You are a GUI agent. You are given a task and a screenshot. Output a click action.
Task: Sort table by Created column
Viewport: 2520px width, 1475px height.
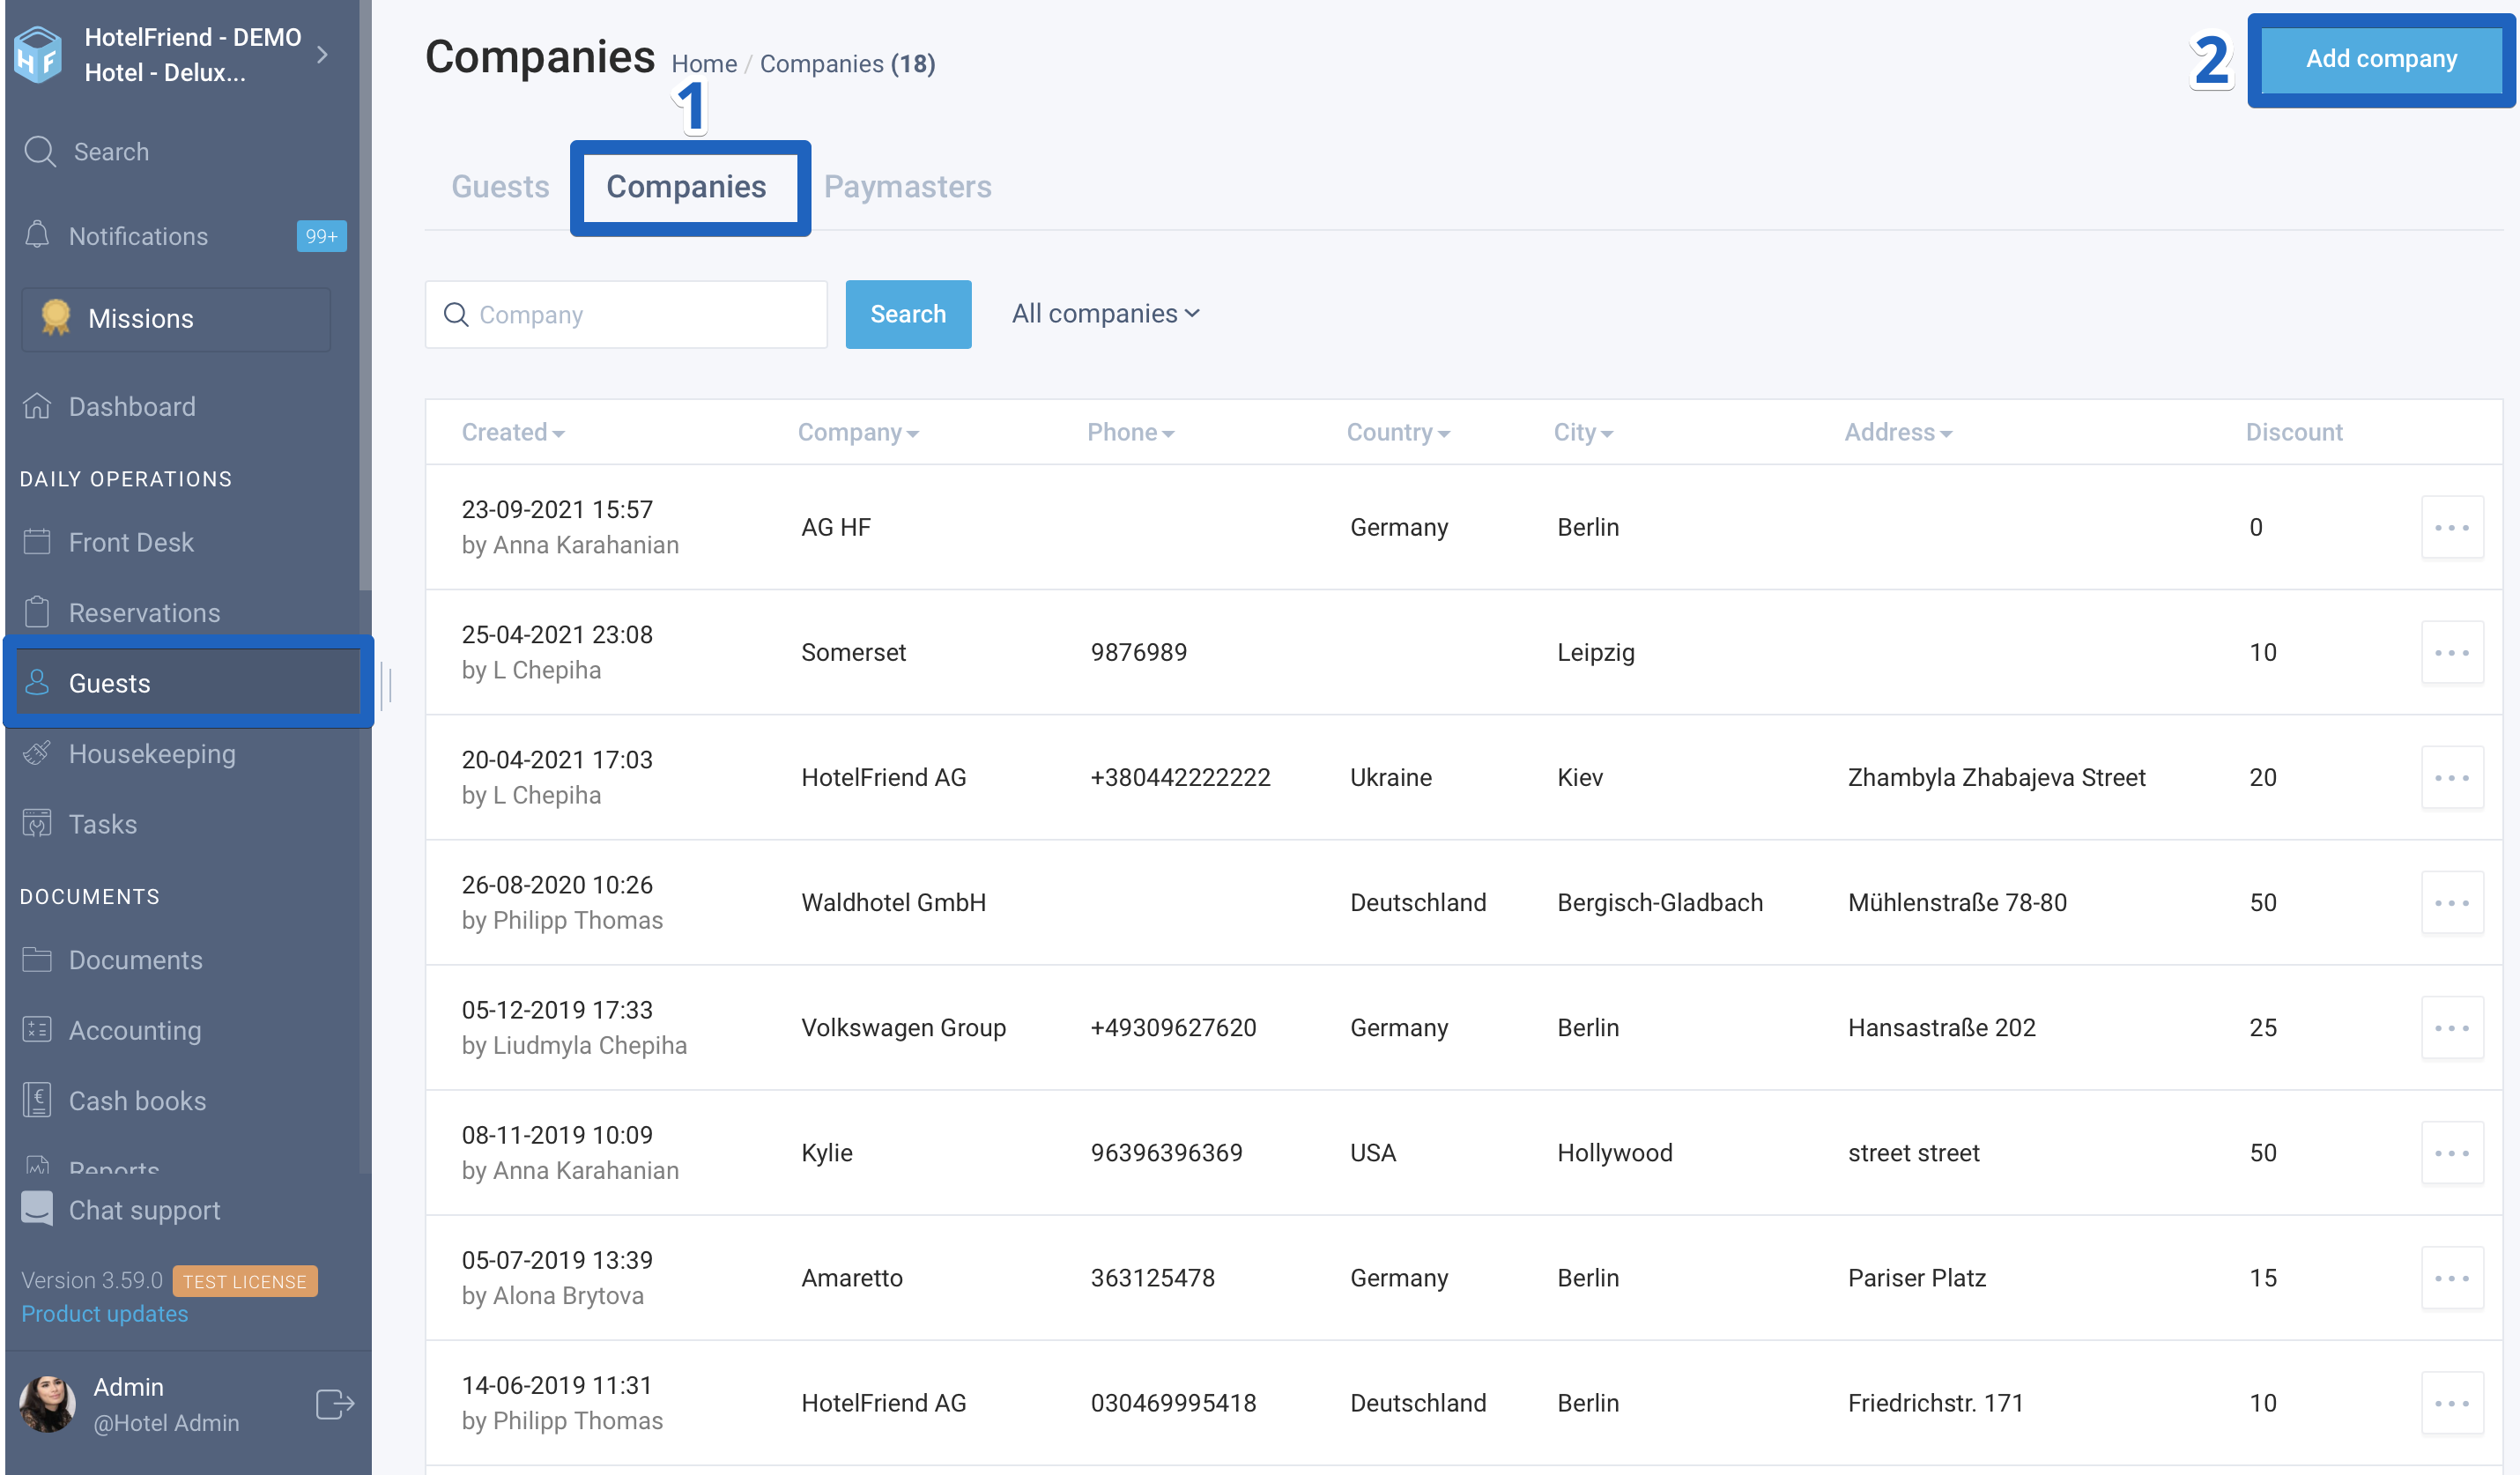click(513, 432)
